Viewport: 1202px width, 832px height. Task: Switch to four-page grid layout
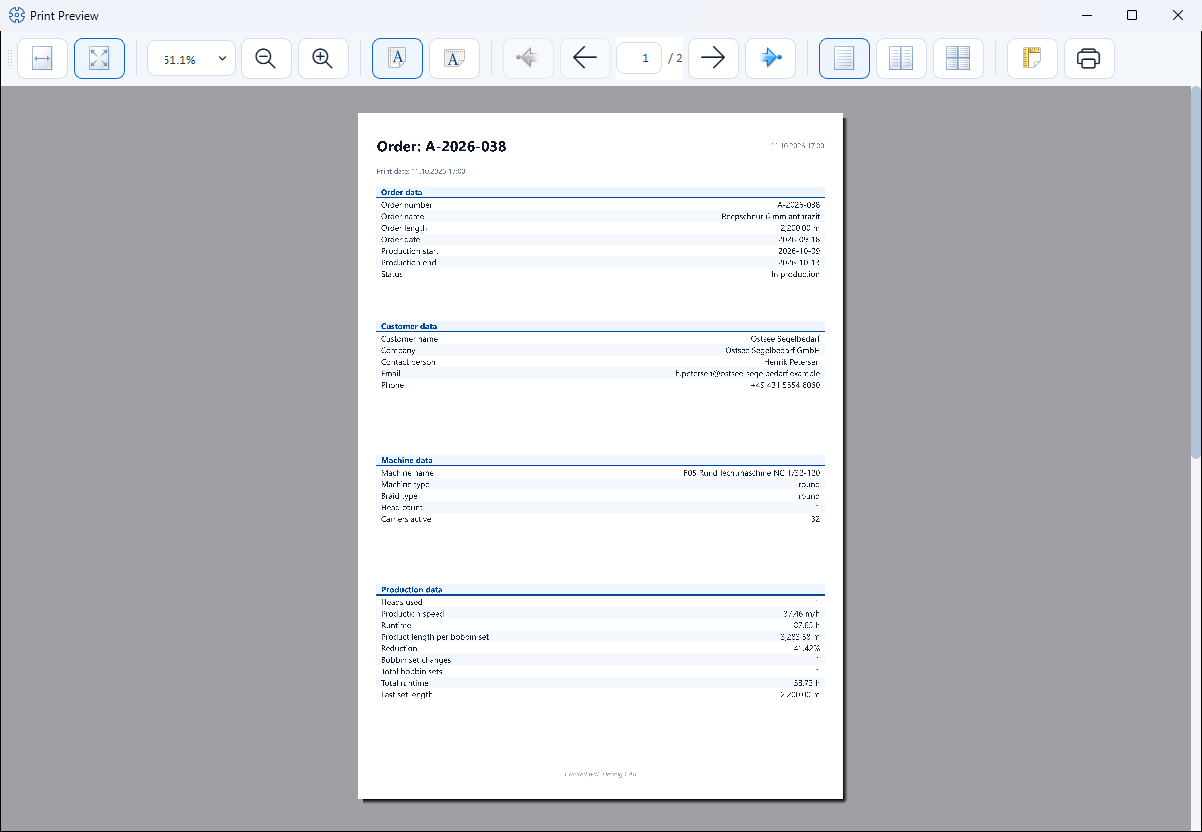(958, 59)
